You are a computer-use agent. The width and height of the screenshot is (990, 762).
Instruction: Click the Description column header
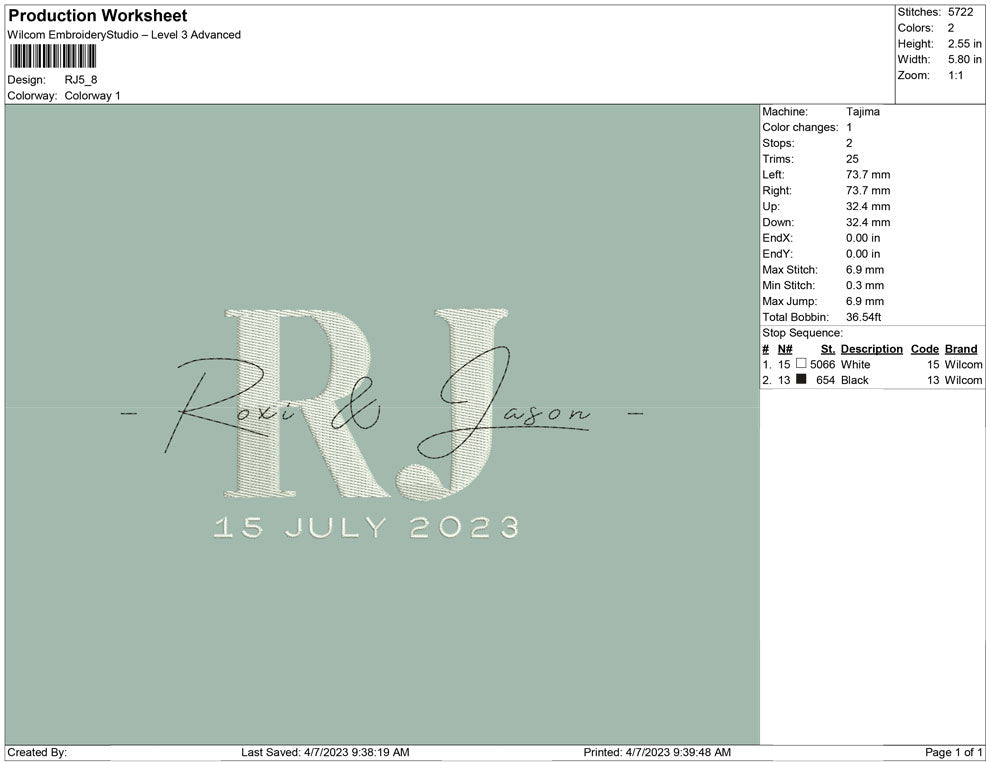(871, 349)
